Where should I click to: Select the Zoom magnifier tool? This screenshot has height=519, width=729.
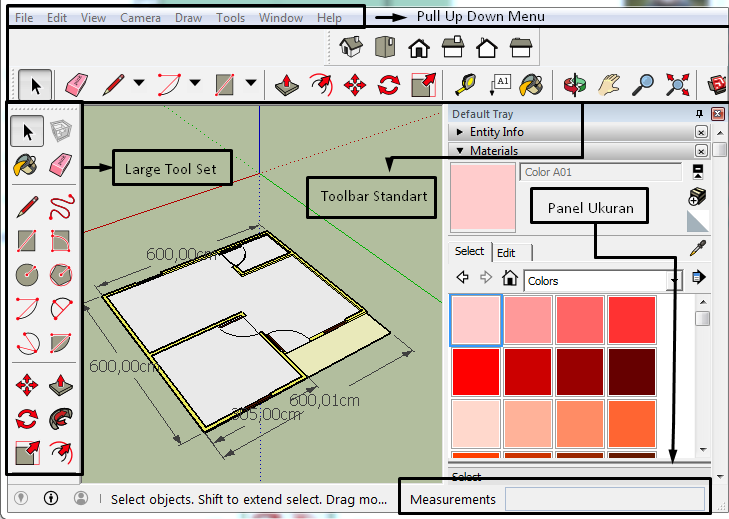click(x=643, y=85)
